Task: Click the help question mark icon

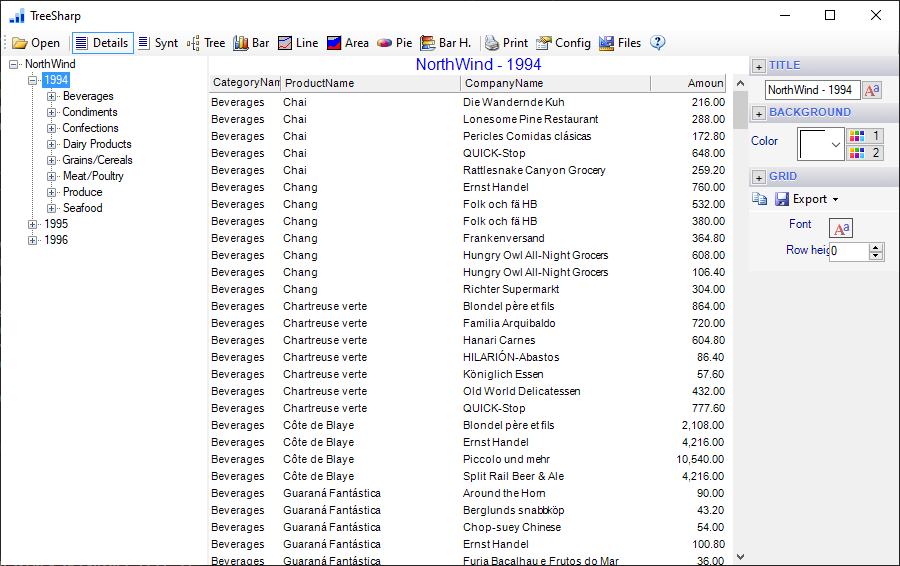Action: click(x=658, y=42)
